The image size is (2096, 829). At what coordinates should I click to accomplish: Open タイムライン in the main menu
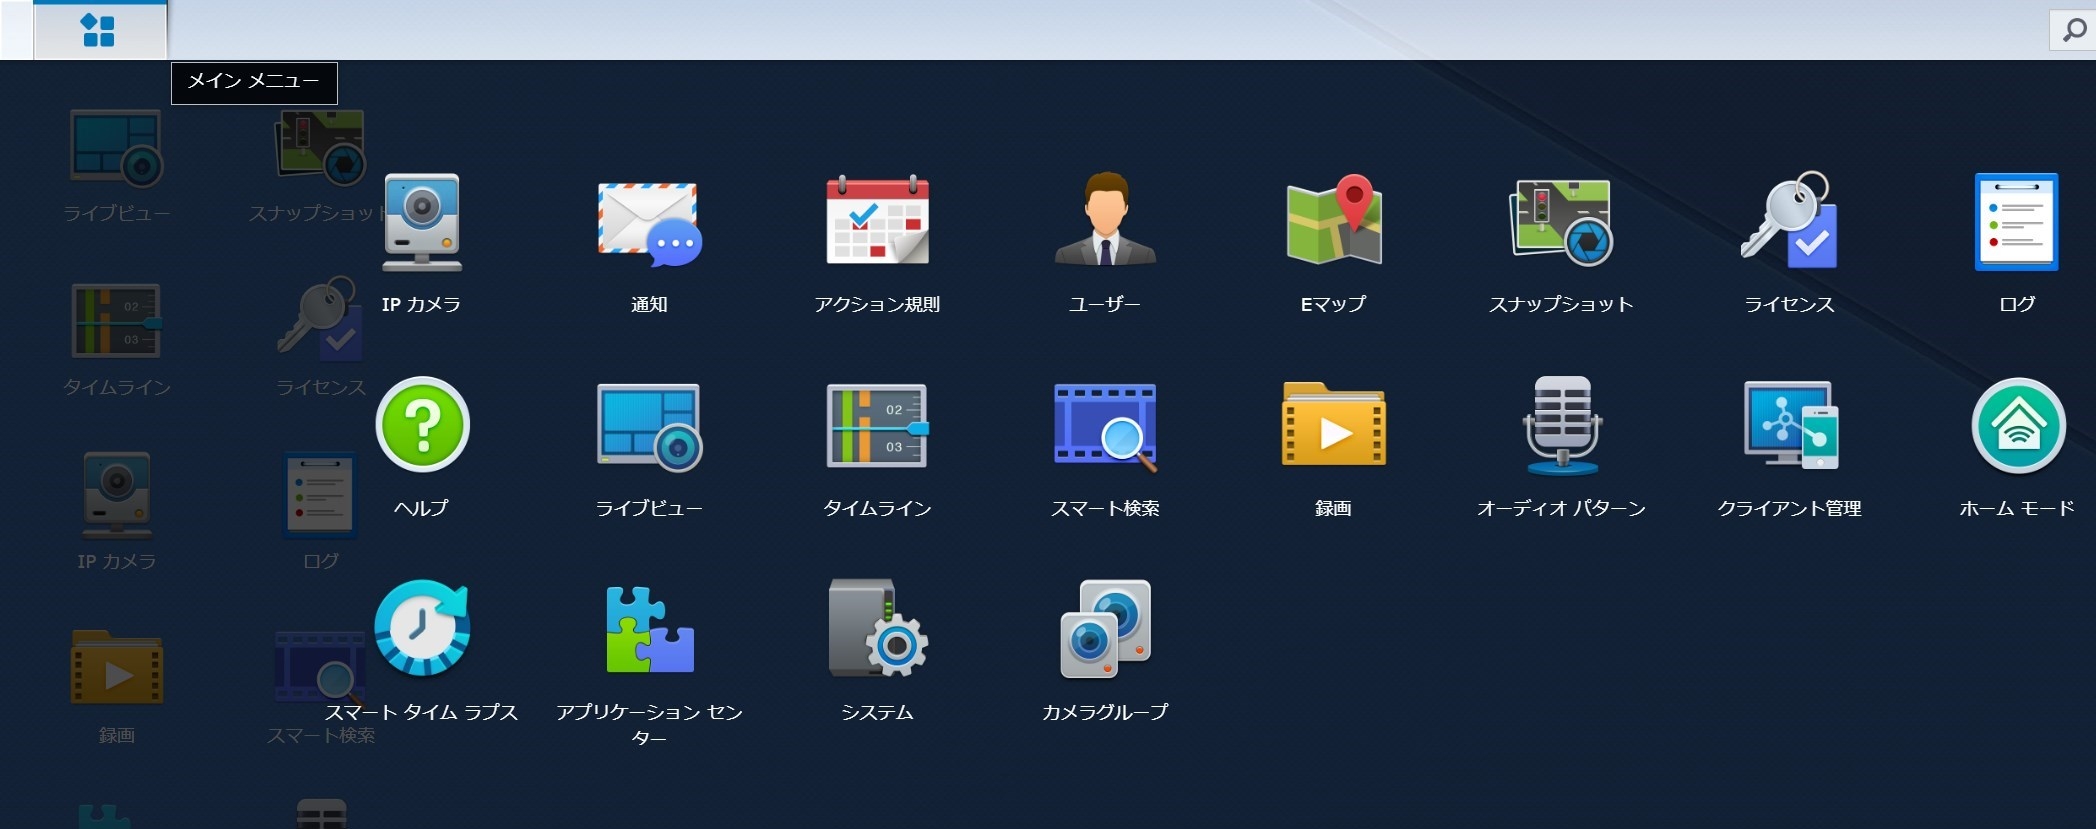coord(877,426)
